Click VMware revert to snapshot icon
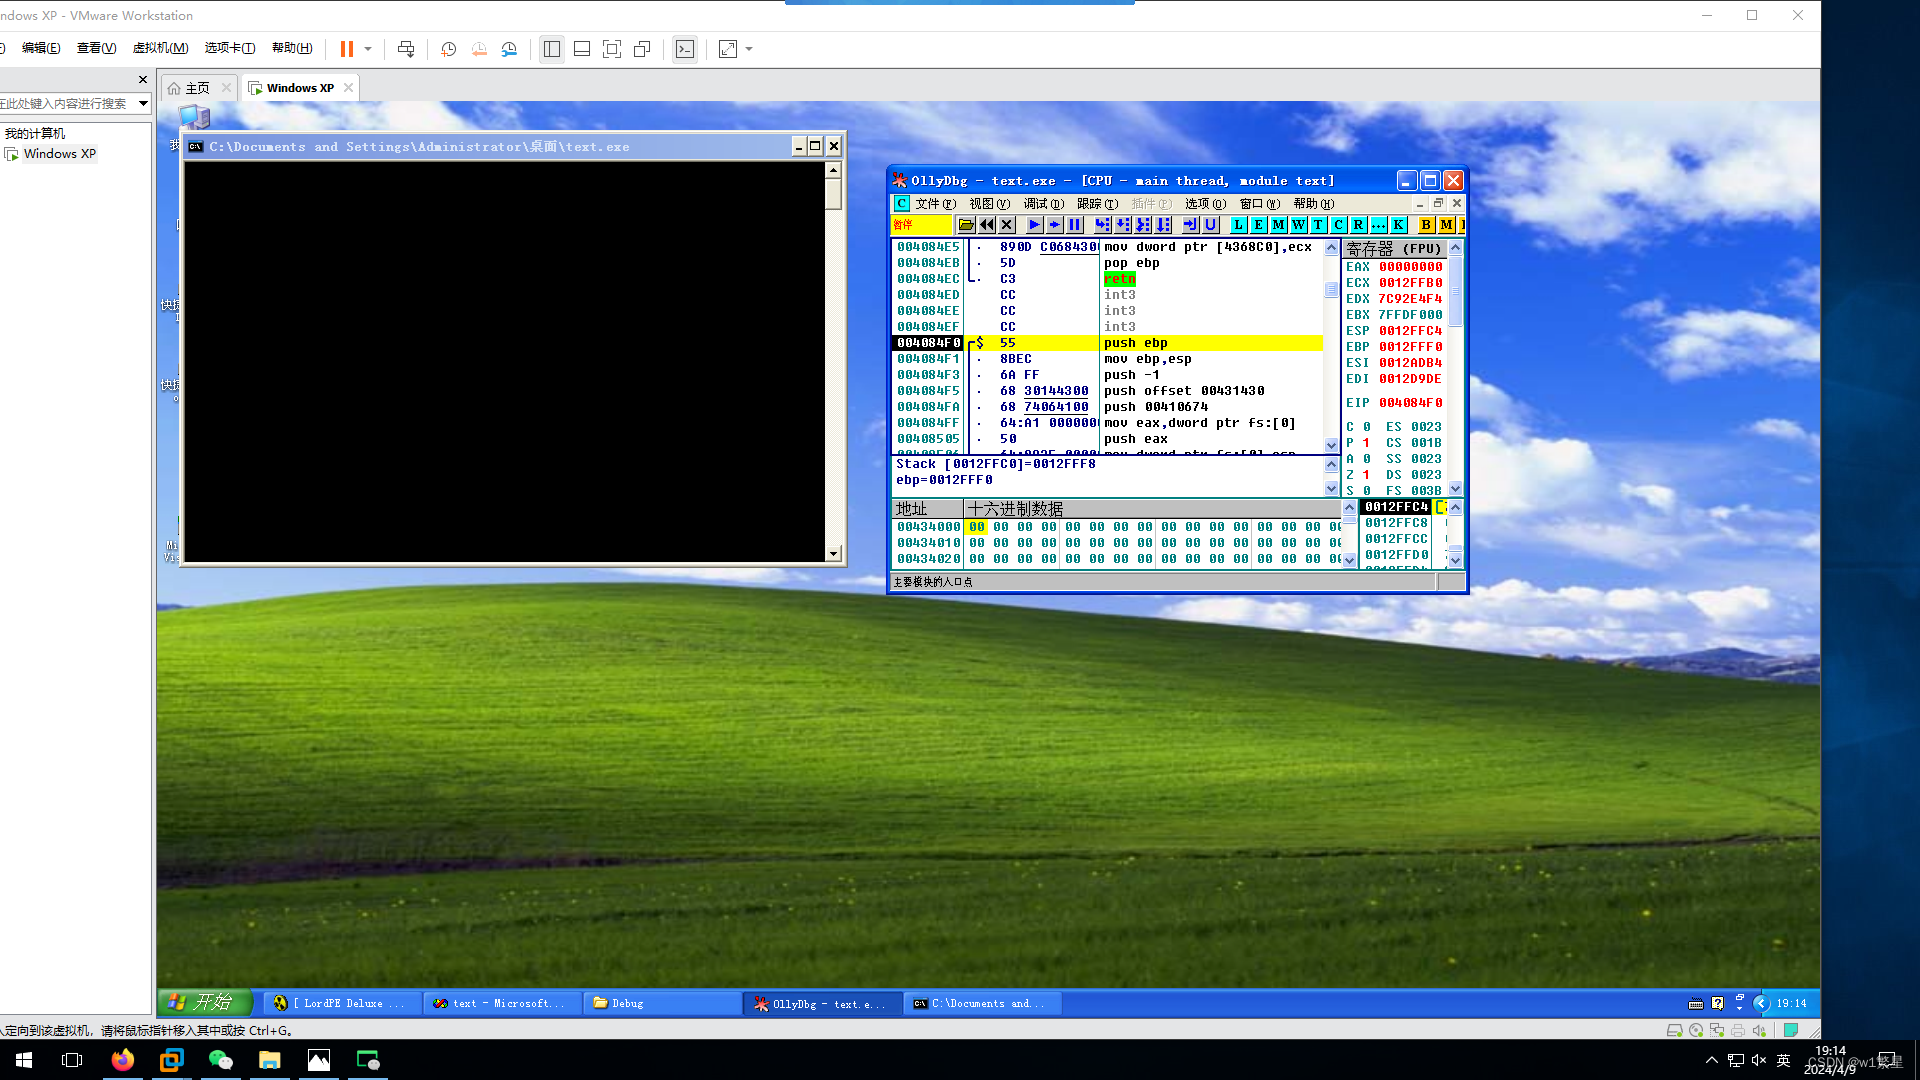 pos(479,49)
